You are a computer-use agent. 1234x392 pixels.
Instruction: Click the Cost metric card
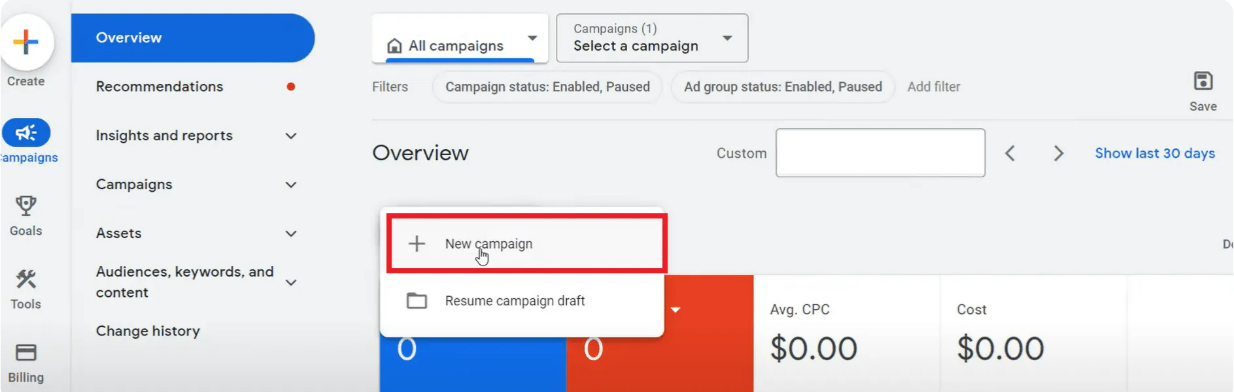[1033, 333]
